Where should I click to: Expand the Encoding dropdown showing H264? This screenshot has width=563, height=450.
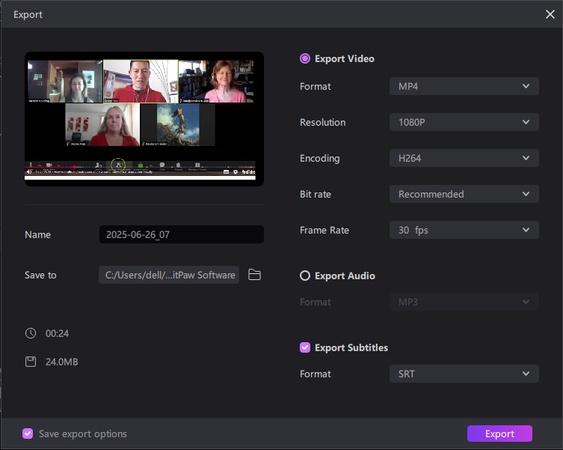464,158
